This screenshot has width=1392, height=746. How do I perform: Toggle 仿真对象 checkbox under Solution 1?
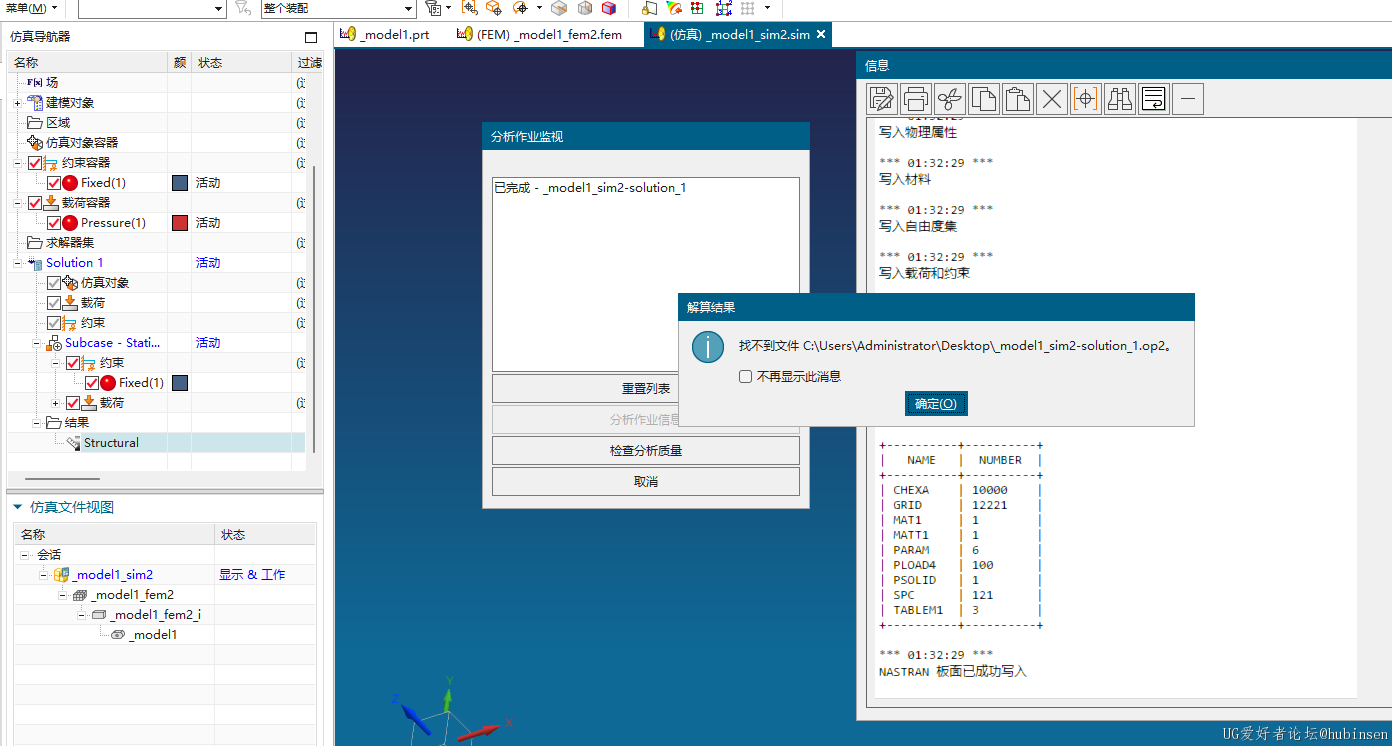pos(54,283)
